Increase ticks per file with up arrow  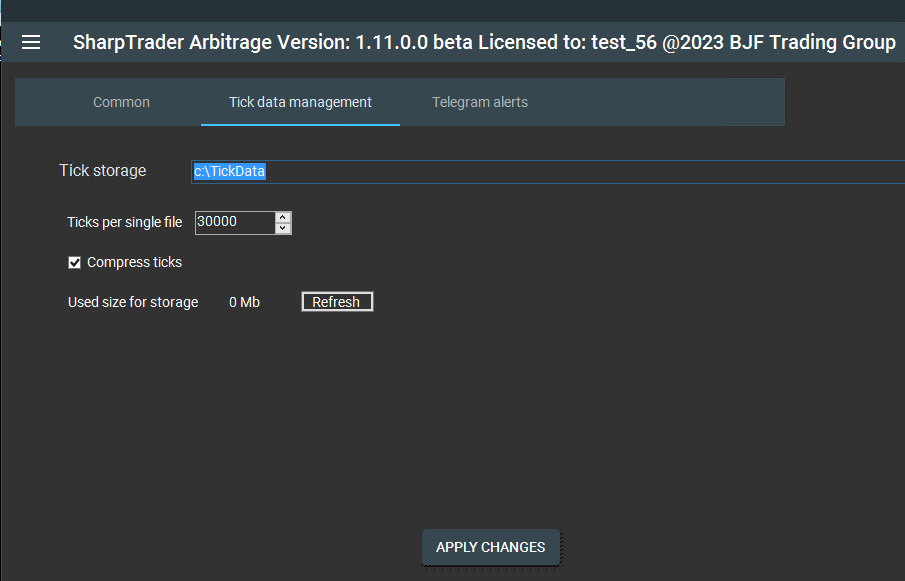(283, 217)
